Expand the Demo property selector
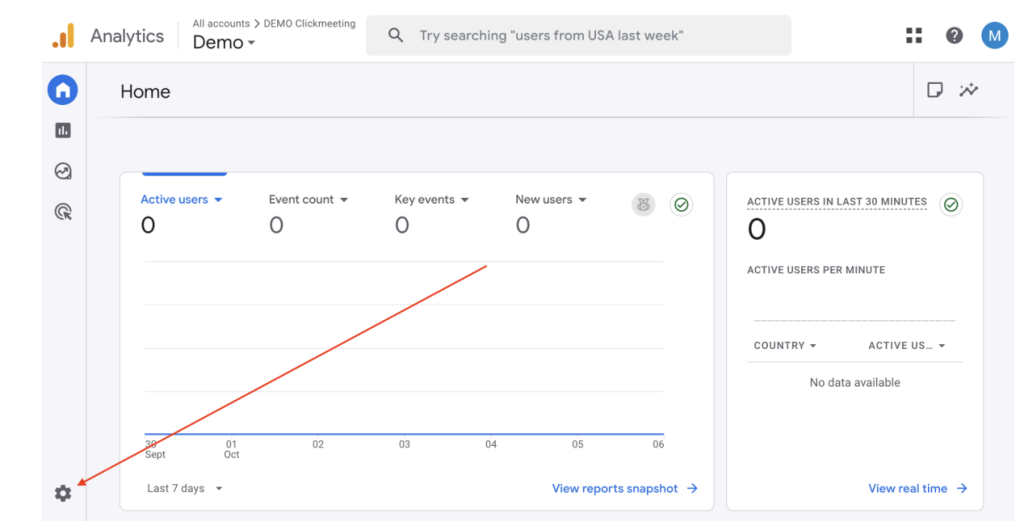Viewport: 1024px width, 522px height. (x=224, y=42)
